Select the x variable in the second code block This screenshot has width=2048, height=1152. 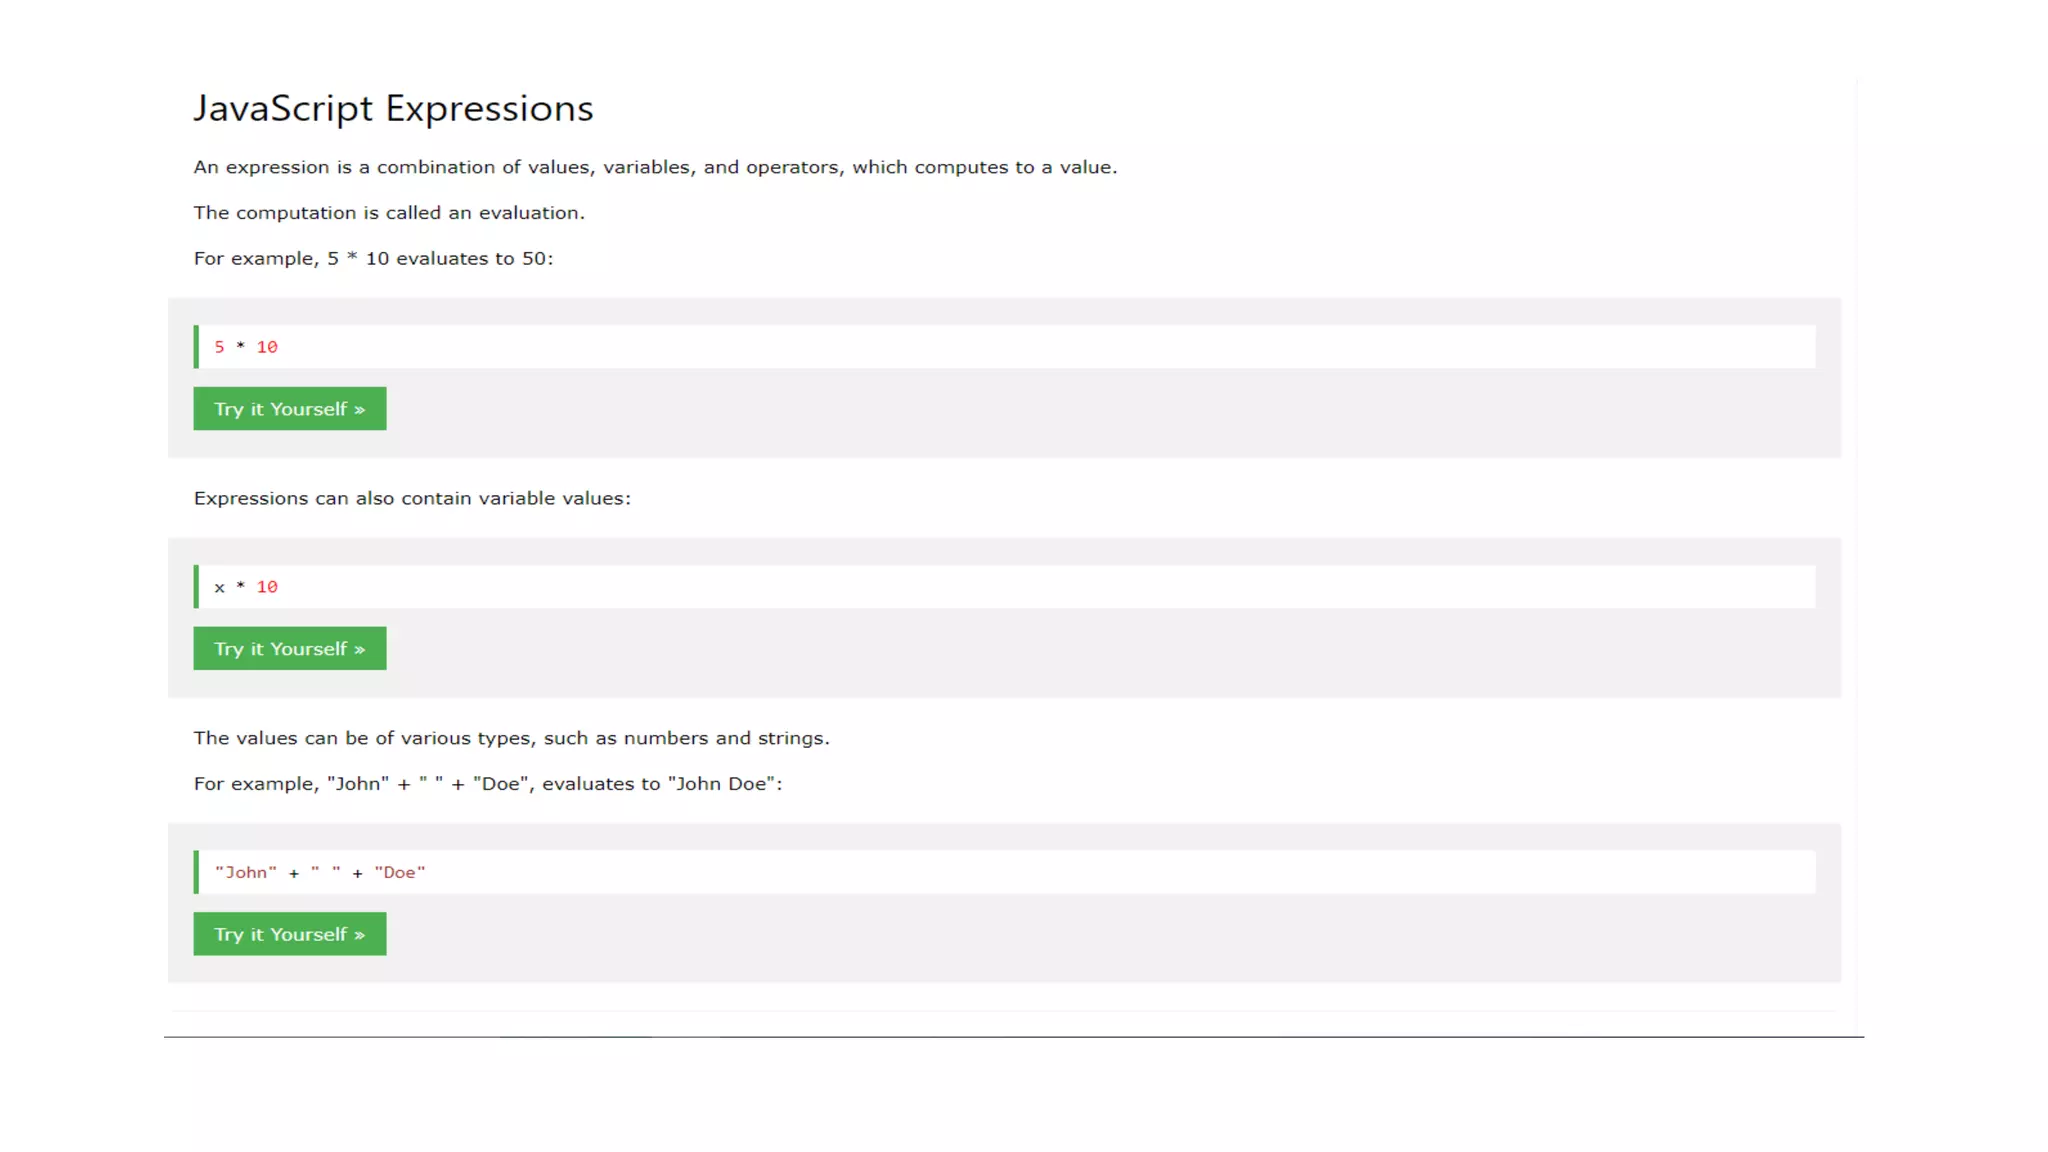click(x=219, y=588)
